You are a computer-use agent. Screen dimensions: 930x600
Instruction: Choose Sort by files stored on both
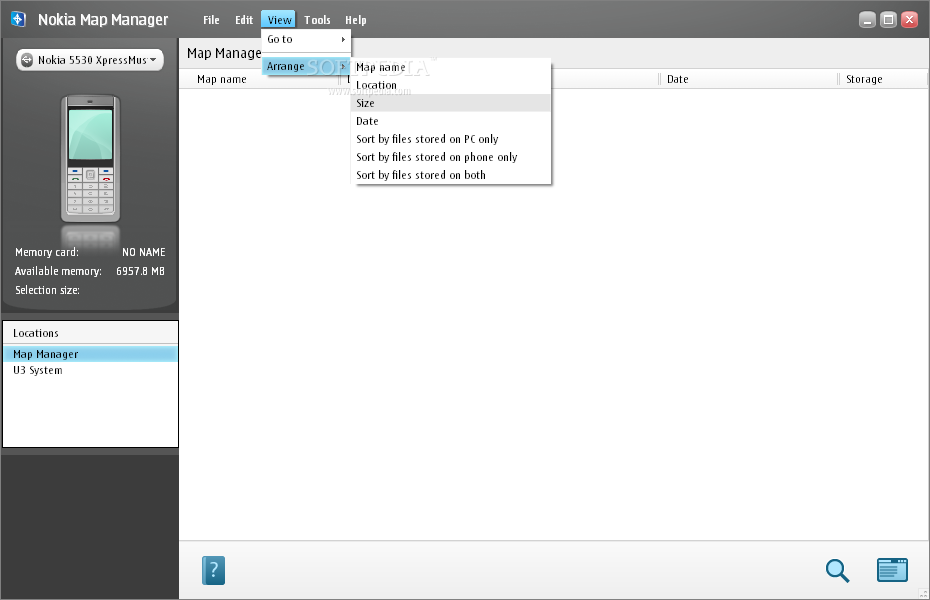click(451, 175)
